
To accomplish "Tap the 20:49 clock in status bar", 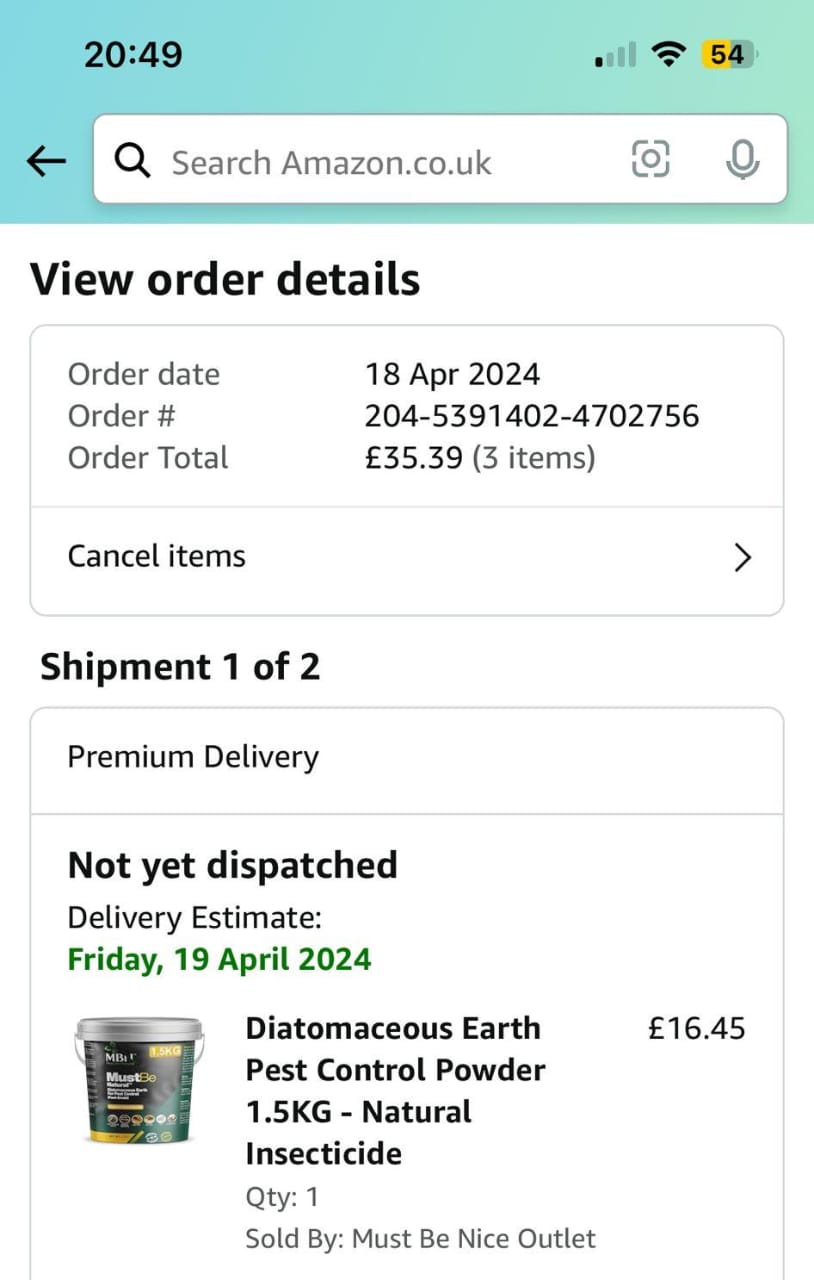I will coord(133,54).
